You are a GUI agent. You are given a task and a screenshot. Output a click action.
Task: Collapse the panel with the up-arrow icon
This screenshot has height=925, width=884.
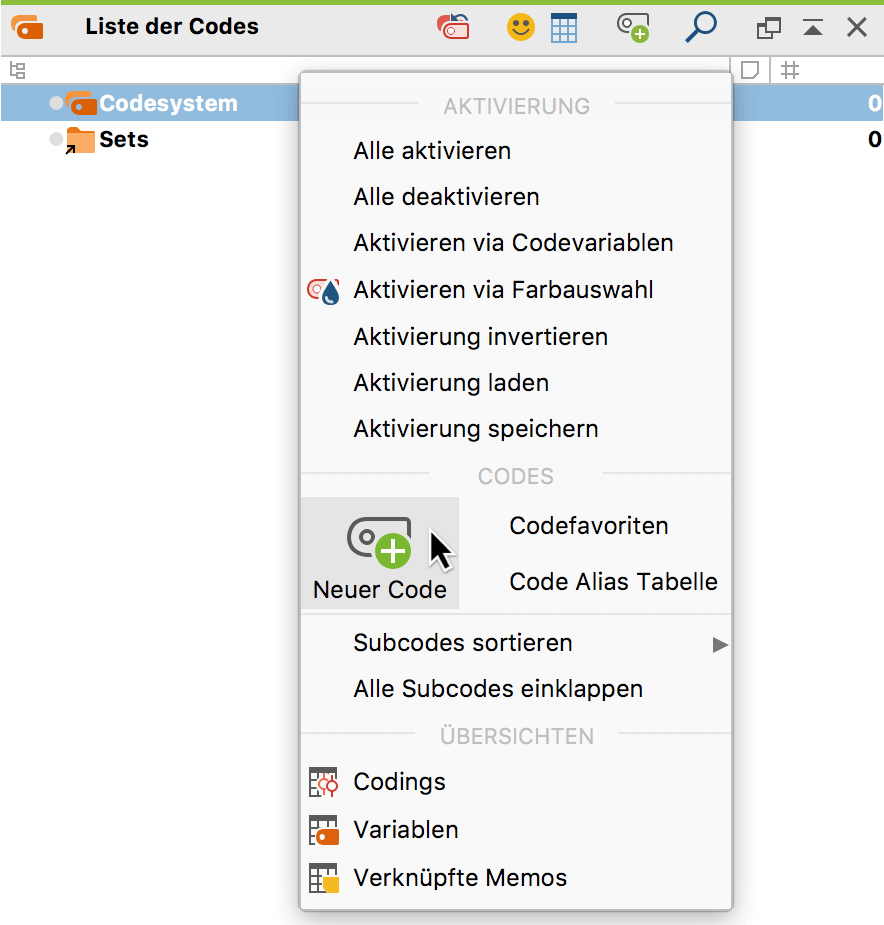point(813,27)
